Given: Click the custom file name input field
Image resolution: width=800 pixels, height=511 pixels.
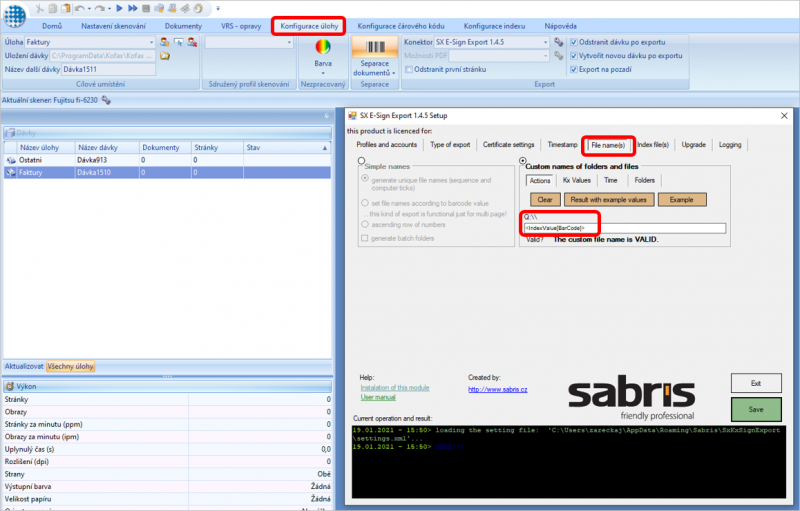Looking at the screenshot, I should [624, 228].
